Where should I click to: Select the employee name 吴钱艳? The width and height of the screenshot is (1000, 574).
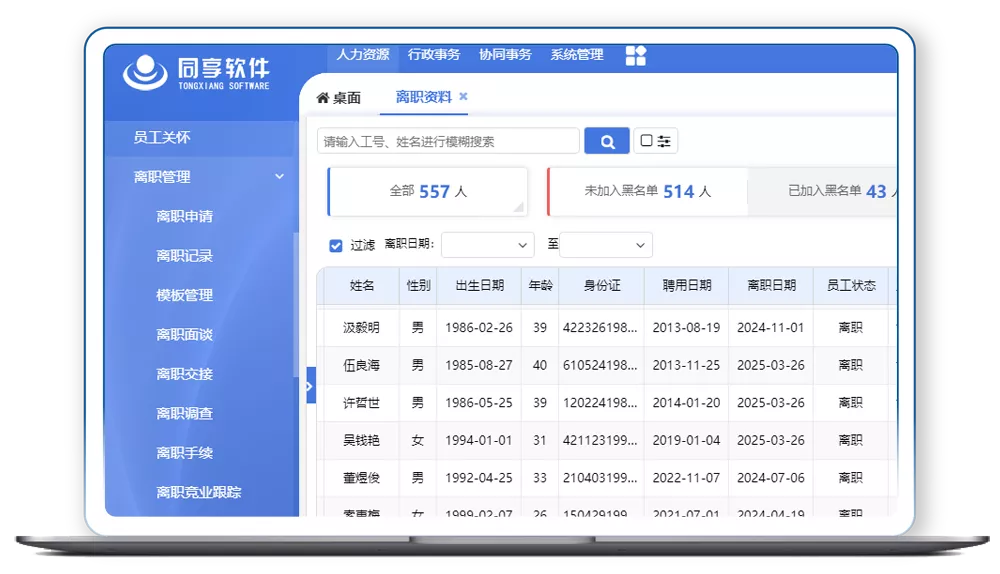pos(362,441)
